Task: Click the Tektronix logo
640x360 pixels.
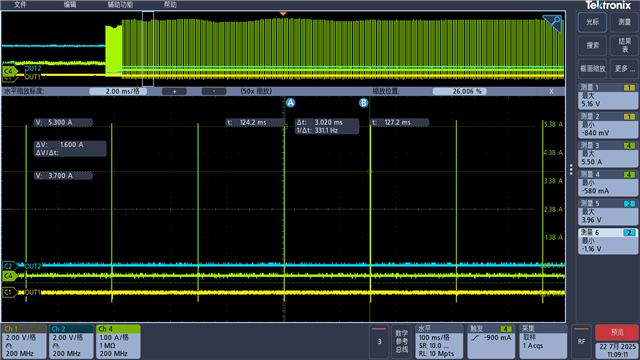Action: pyautogui.click(x=608, y=5)
